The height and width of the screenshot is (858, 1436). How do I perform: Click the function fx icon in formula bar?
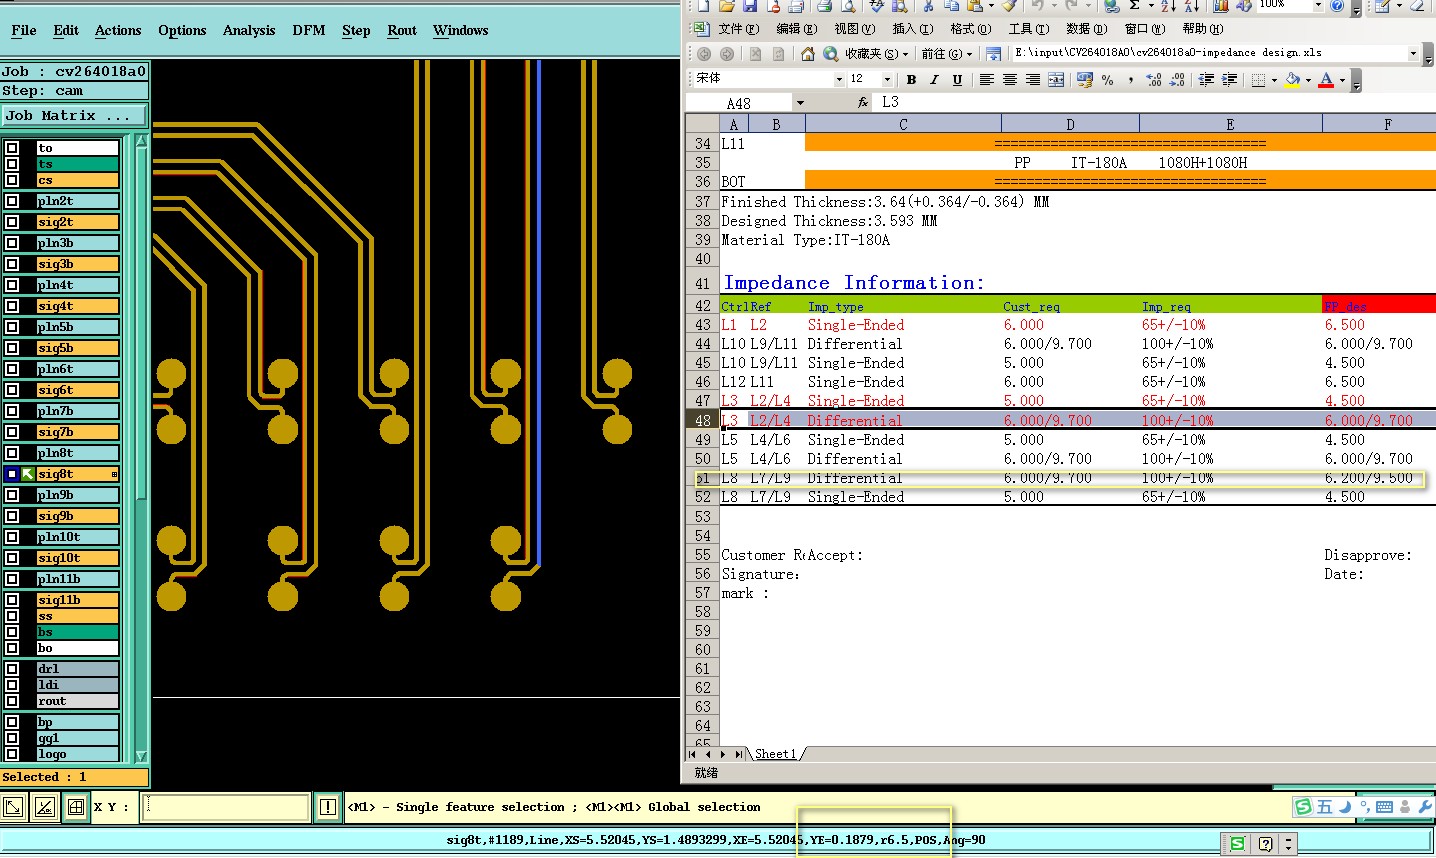pos(863,102)
